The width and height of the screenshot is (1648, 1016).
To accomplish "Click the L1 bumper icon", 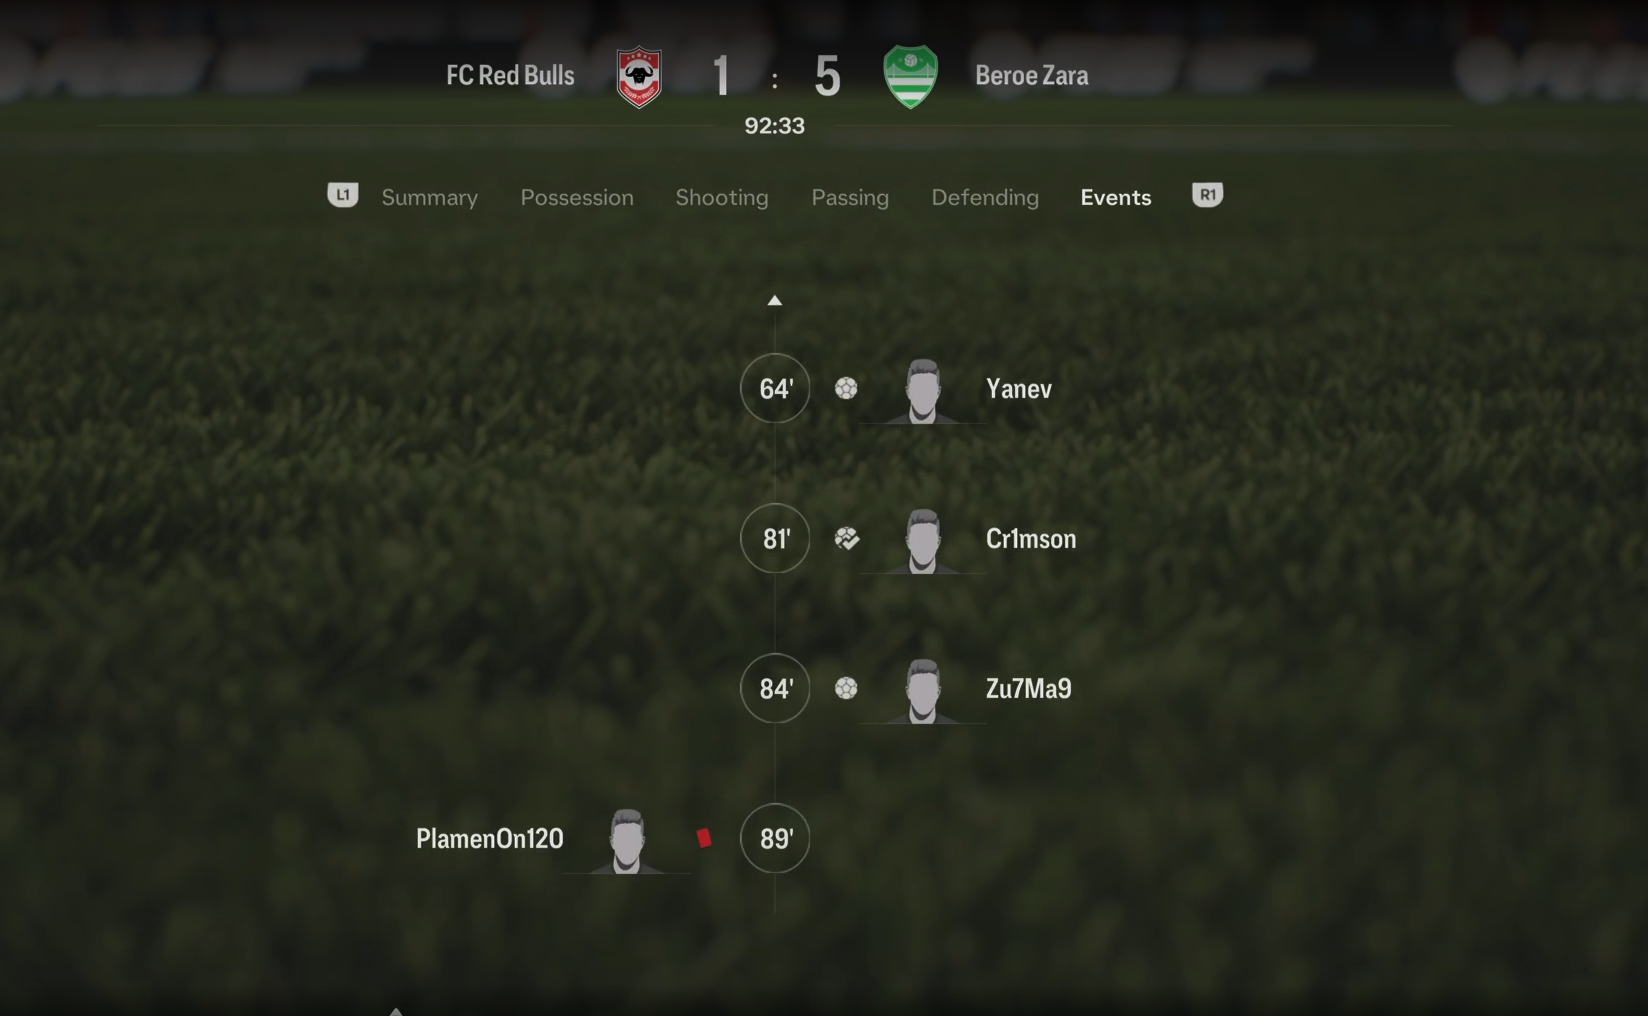I will pos(343,195).
